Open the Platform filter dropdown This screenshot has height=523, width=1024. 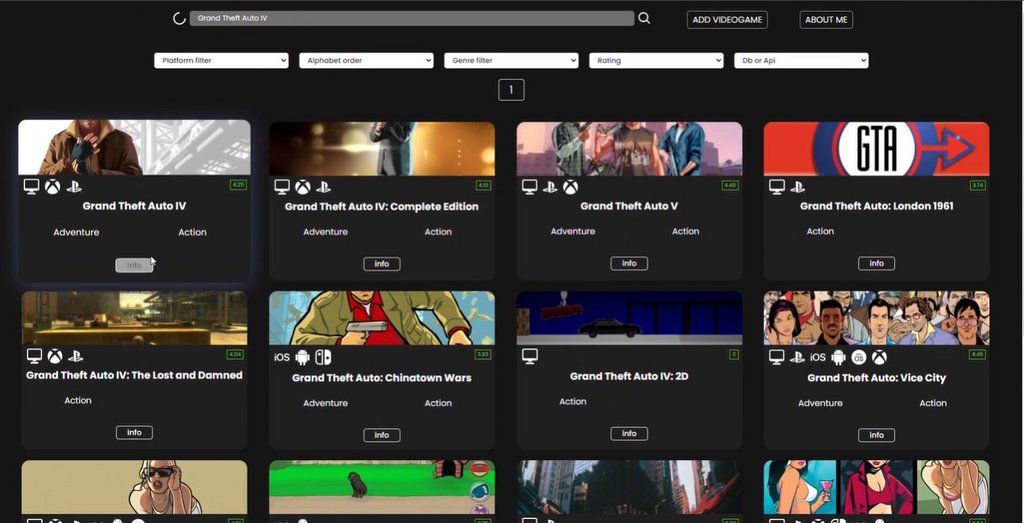click(221, 60)
